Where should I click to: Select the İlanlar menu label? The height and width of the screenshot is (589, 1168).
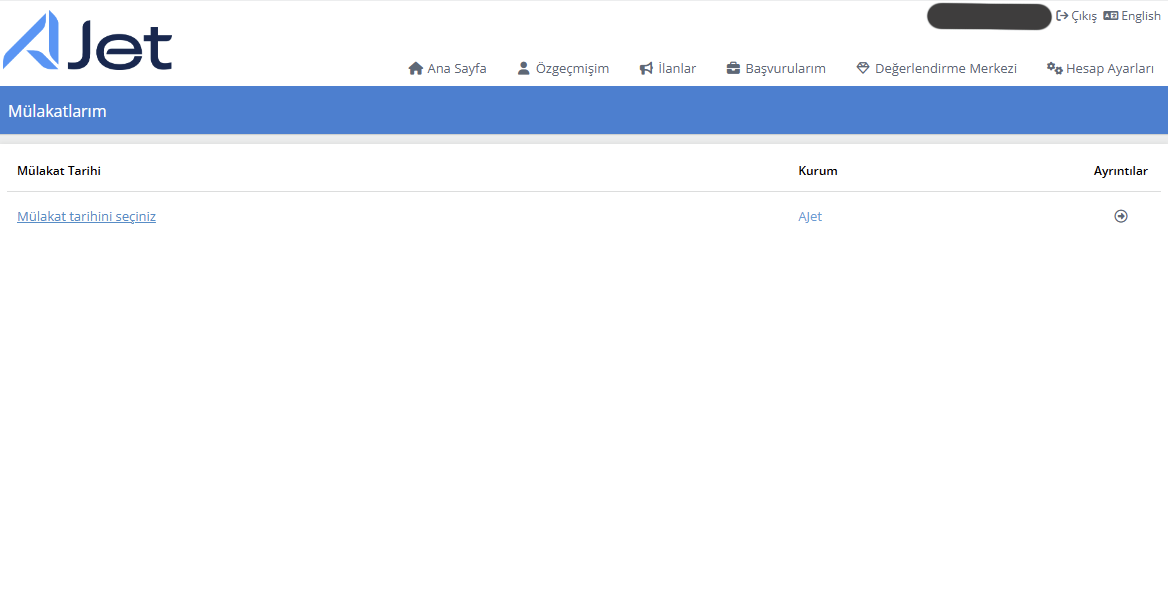677,69
